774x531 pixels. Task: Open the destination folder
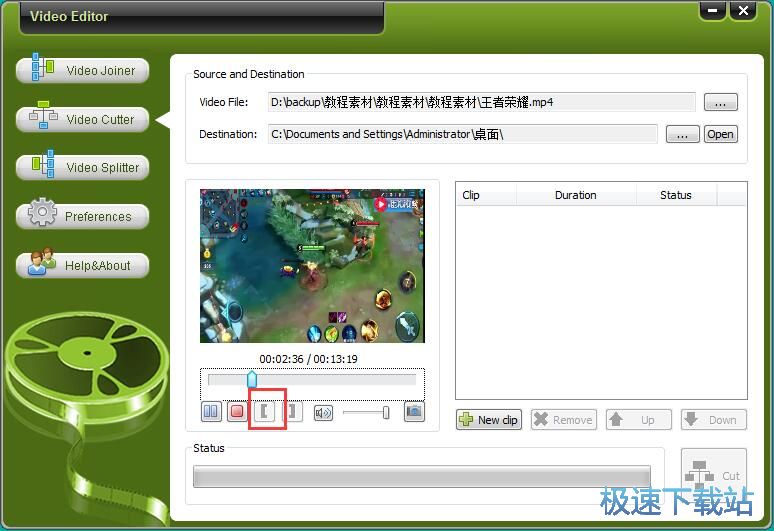point(720,134)
